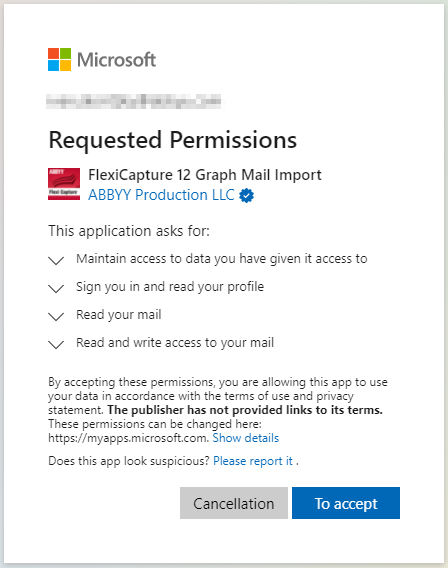Click the Read your mail permission text

coord(119,315)
